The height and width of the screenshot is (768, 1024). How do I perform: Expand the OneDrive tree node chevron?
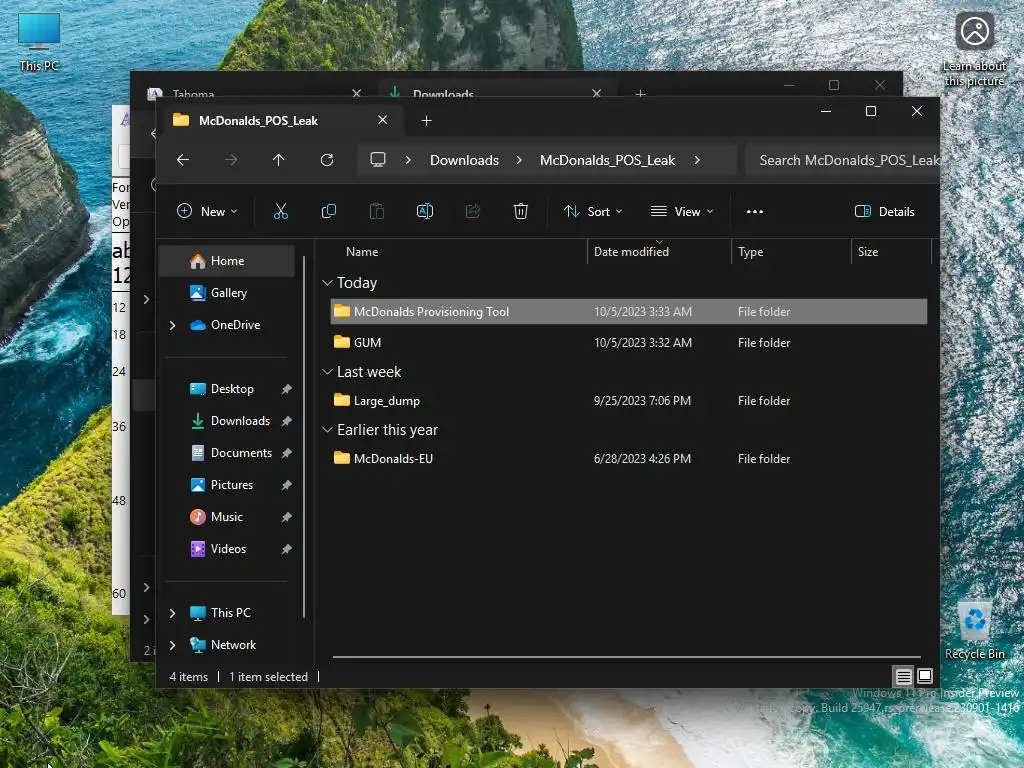pos(172,325)
